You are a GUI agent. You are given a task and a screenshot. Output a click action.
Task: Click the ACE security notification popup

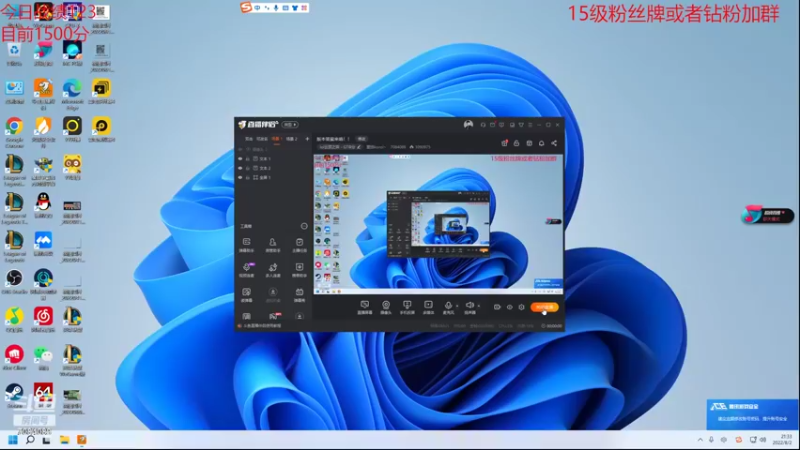(752, 414)
